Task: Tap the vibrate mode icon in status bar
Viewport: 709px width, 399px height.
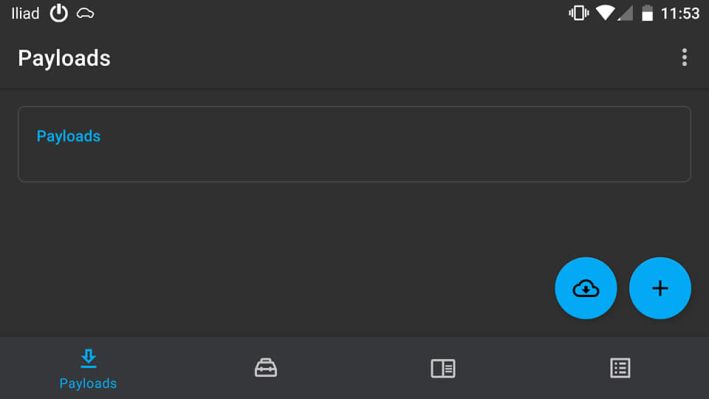Action: click(578, 13)
